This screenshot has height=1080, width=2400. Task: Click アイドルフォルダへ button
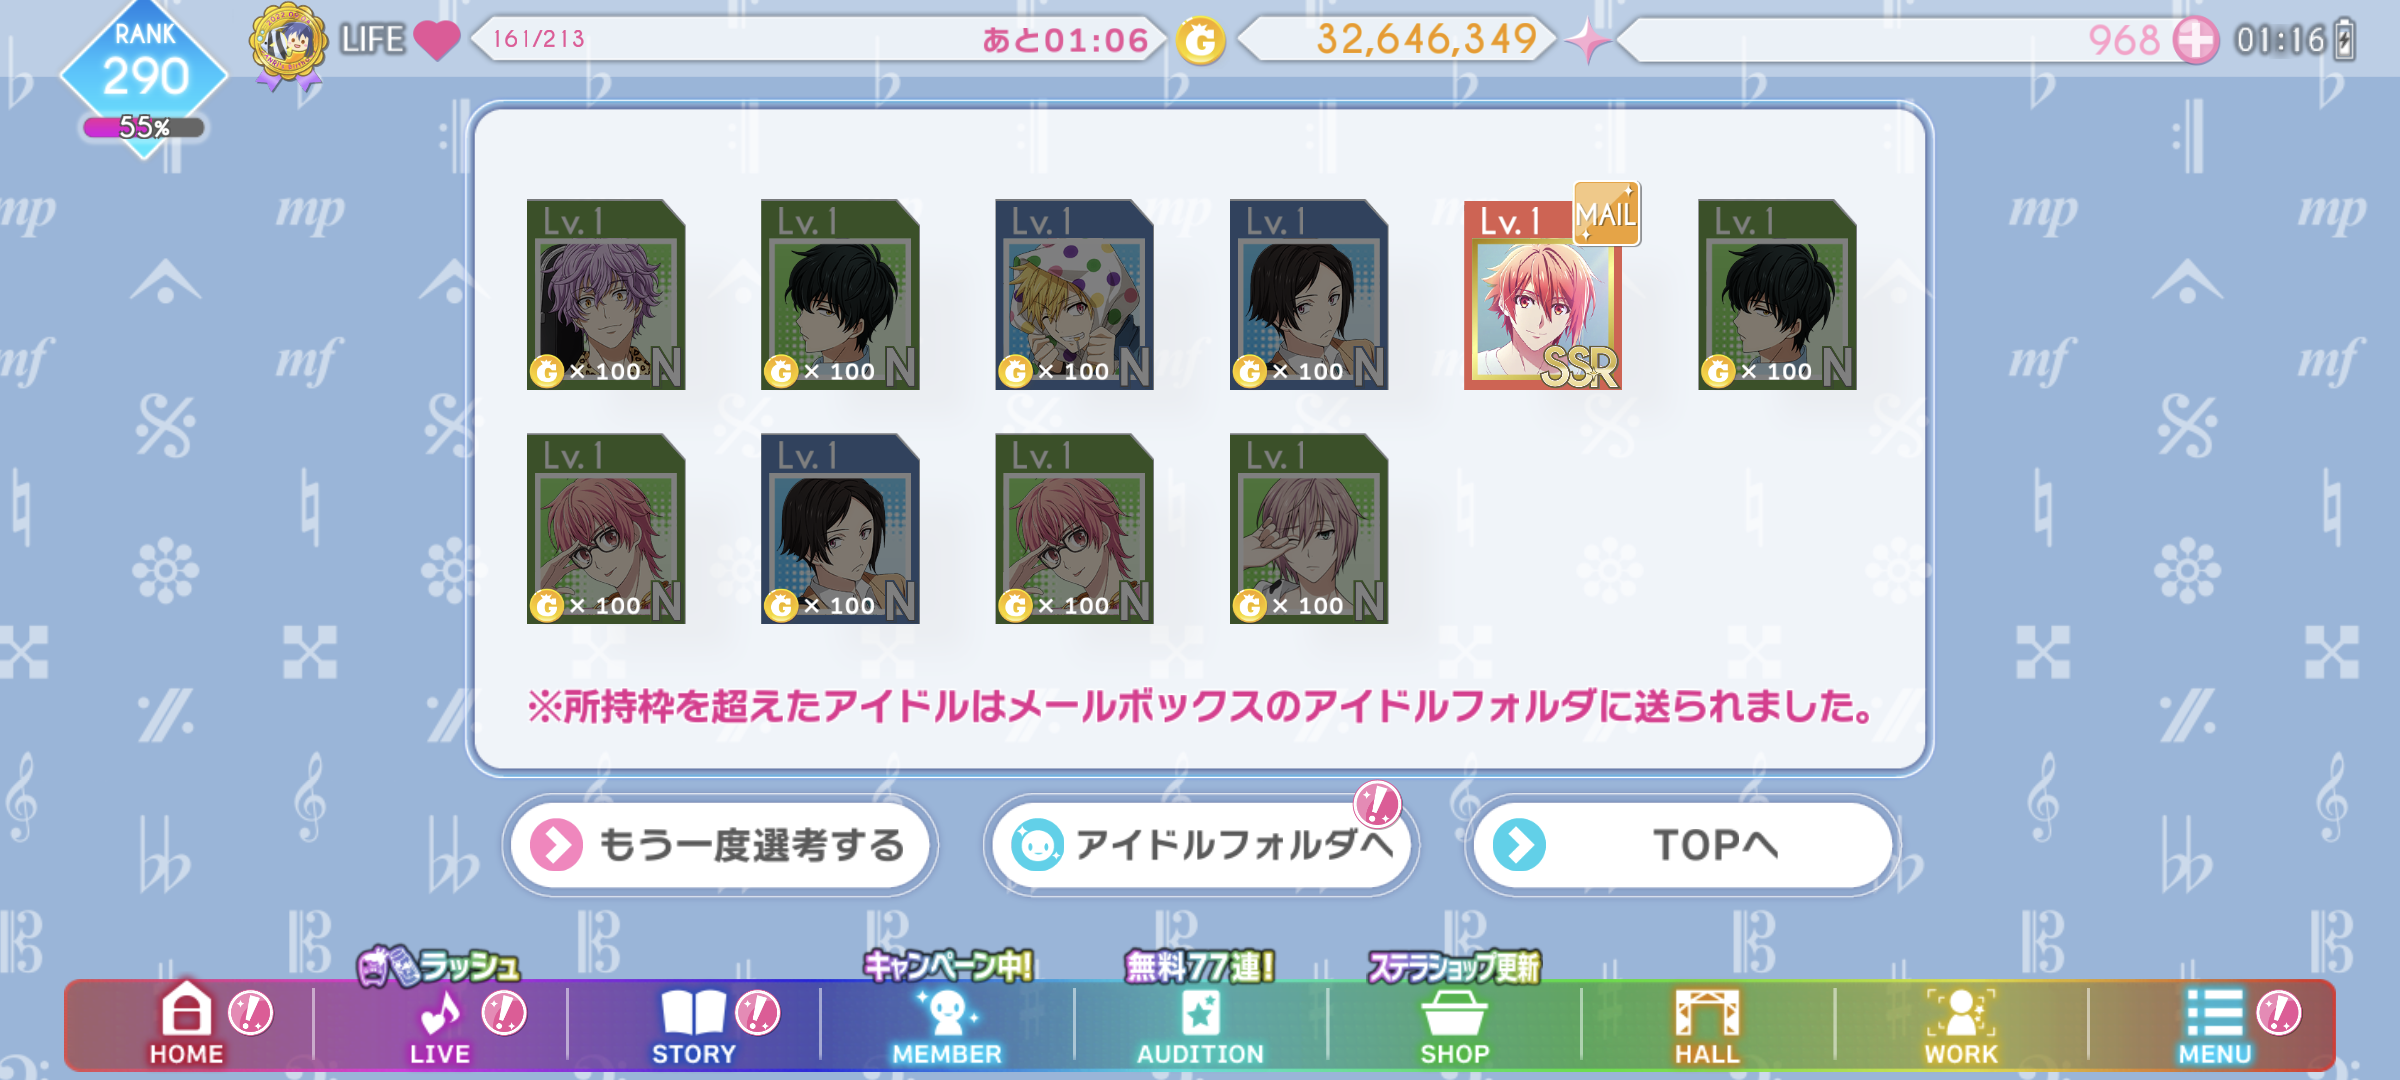point(1201,845)
